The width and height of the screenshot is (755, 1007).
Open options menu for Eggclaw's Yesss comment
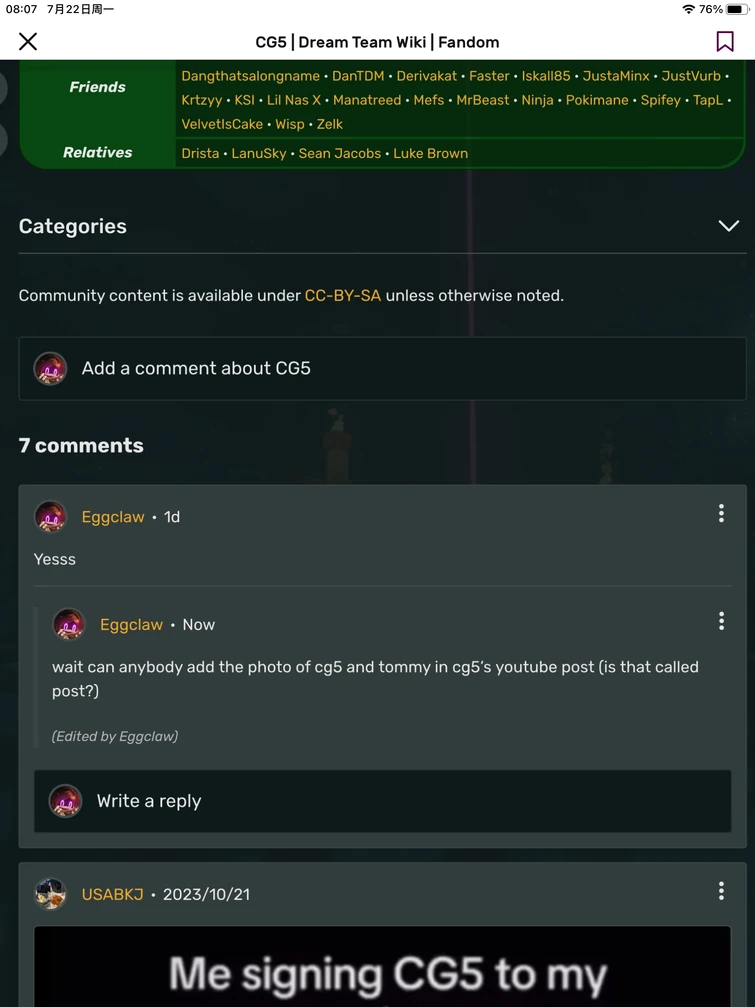pyautogui.click(x=721, y=514)
